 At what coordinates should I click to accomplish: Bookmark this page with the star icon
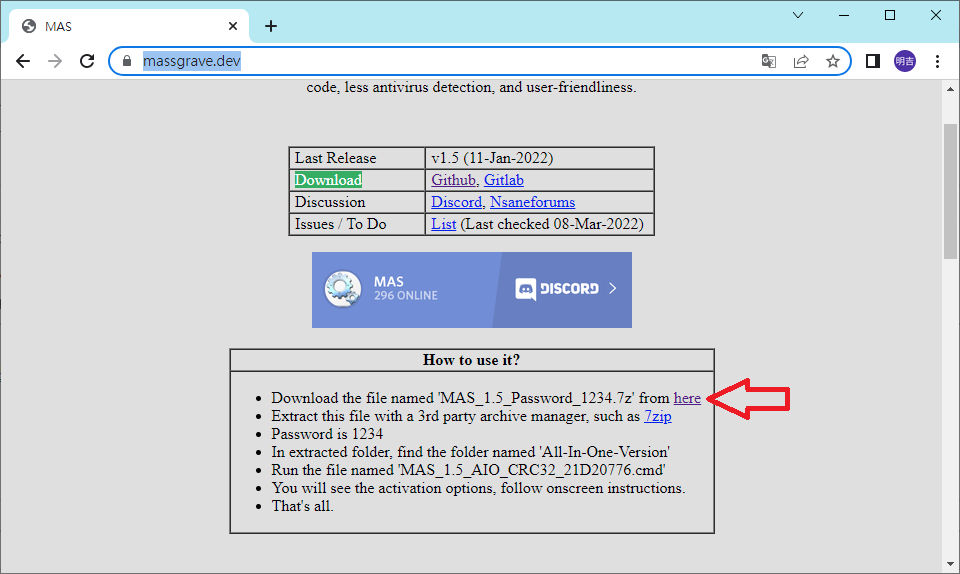coord(832,61)
